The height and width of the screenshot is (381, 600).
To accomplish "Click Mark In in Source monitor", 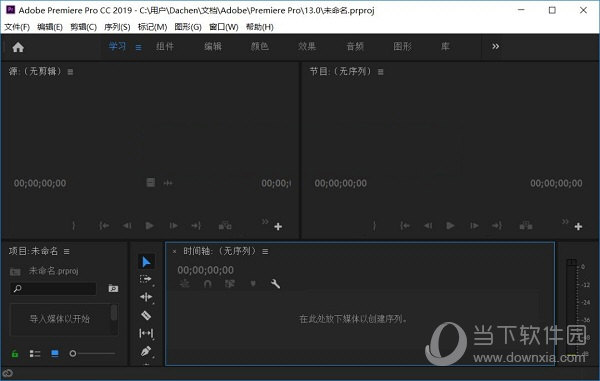I will click(73, 226).
